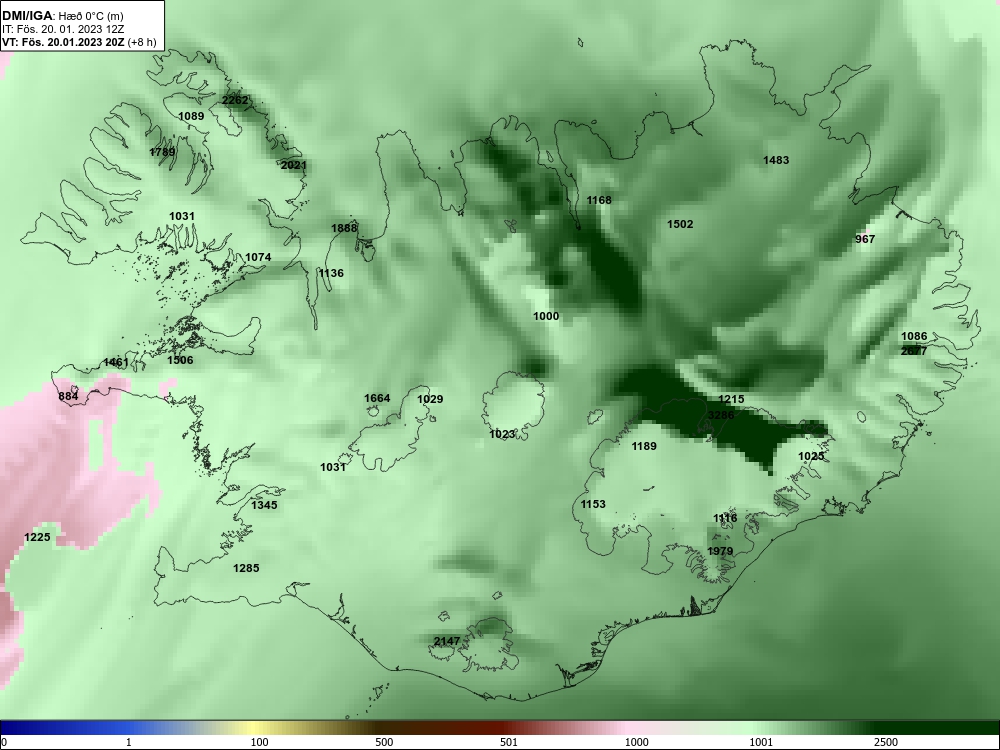Image resolution: width=1000 pixels, height=750 pixels.
Task: Select the 1461 label on the peninsula
Action: click(x=116, y=362)
